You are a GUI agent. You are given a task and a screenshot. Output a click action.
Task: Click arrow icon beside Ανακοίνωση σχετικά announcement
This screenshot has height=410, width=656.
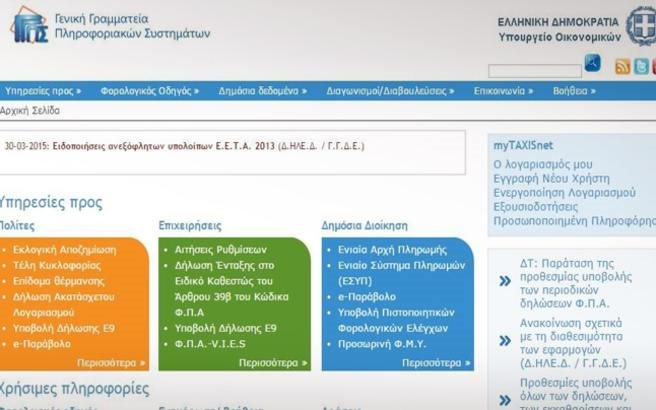(x=505, y=341)
